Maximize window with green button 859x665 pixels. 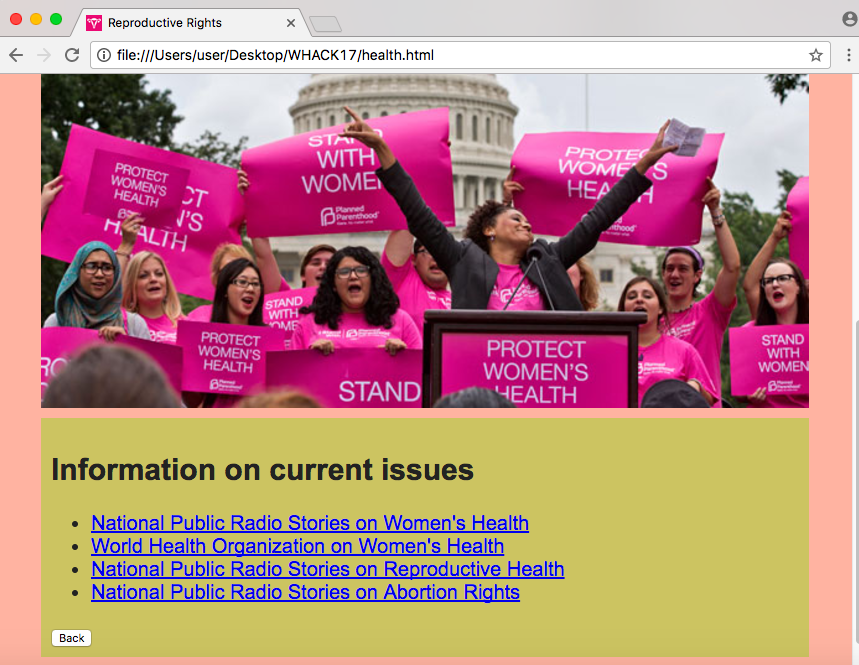[55, 19]
